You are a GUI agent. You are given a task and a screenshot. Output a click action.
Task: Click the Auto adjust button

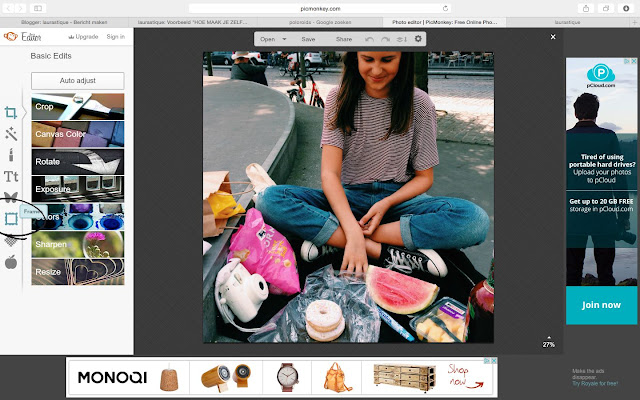point(78,81)
